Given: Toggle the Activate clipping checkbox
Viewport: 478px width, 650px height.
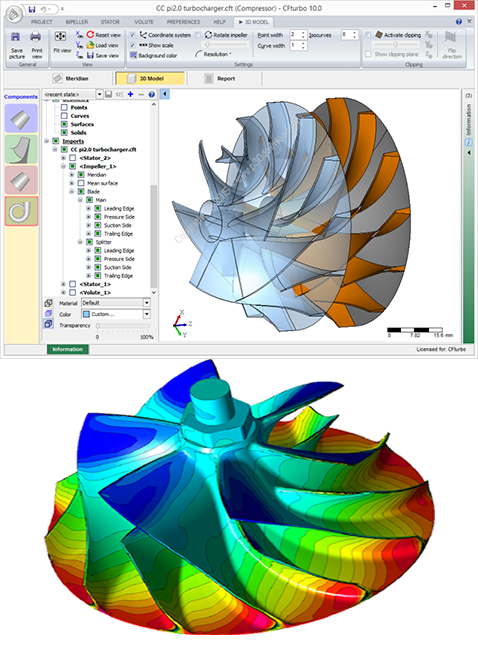Looking at the screenshot, I should pyautogui.click(x=368, y=35).
